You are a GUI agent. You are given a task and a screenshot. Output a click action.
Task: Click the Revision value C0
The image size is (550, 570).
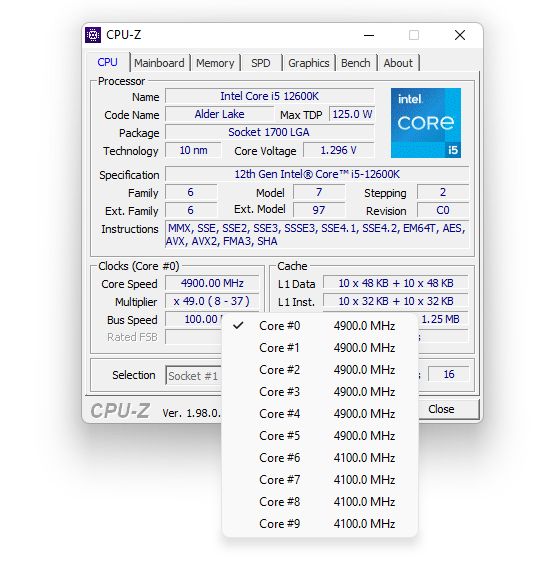click(x=443, y=210)
